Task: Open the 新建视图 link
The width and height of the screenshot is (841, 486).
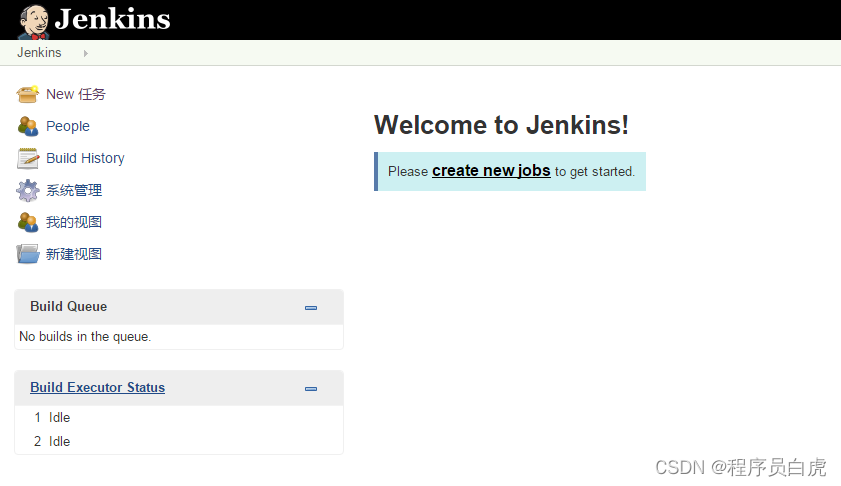Action: [x=74, y=254]
